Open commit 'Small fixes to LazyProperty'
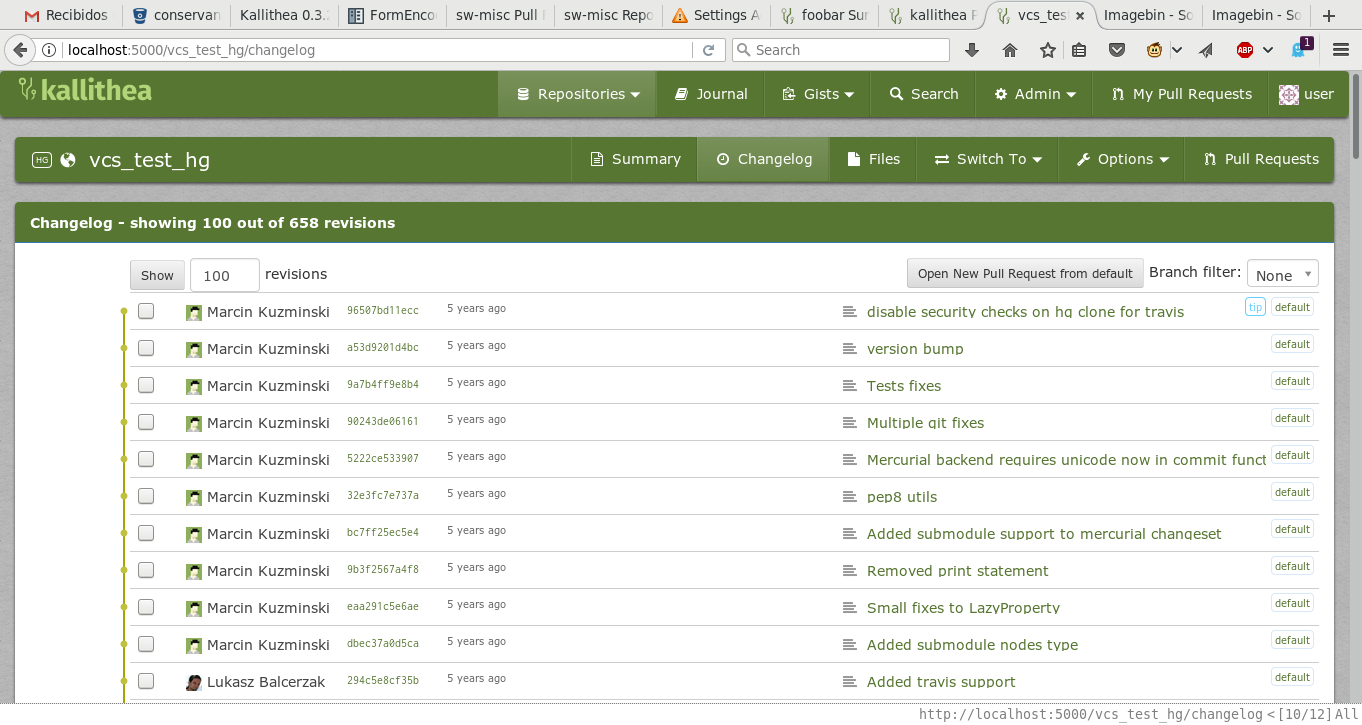The height and width of the screenshot is (725, 1362). pyautogui.click(x=963, y=608)
